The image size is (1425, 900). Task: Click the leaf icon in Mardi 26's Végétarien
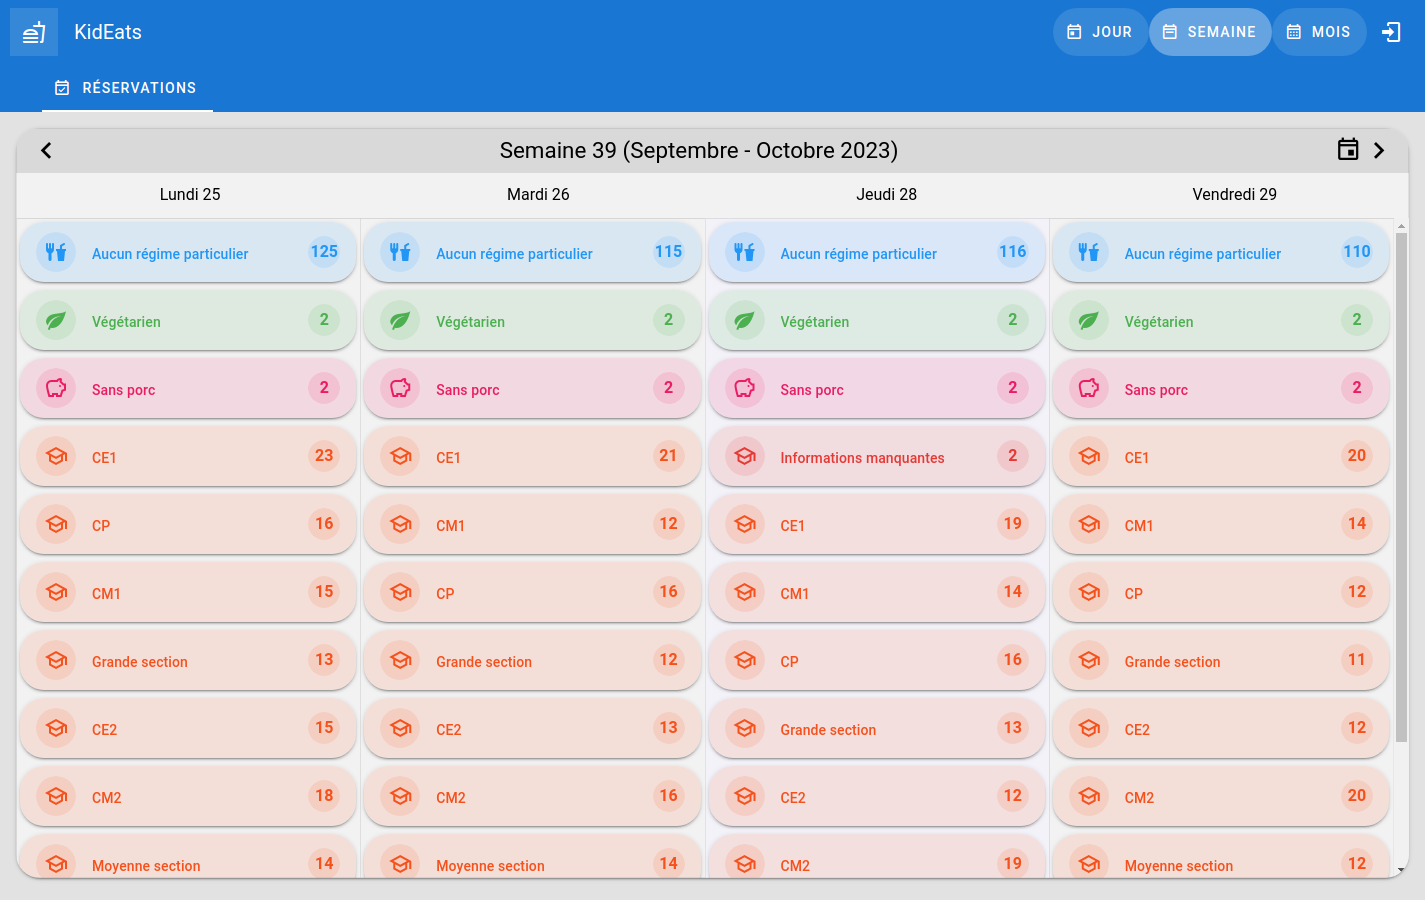(x=400, y=320)
